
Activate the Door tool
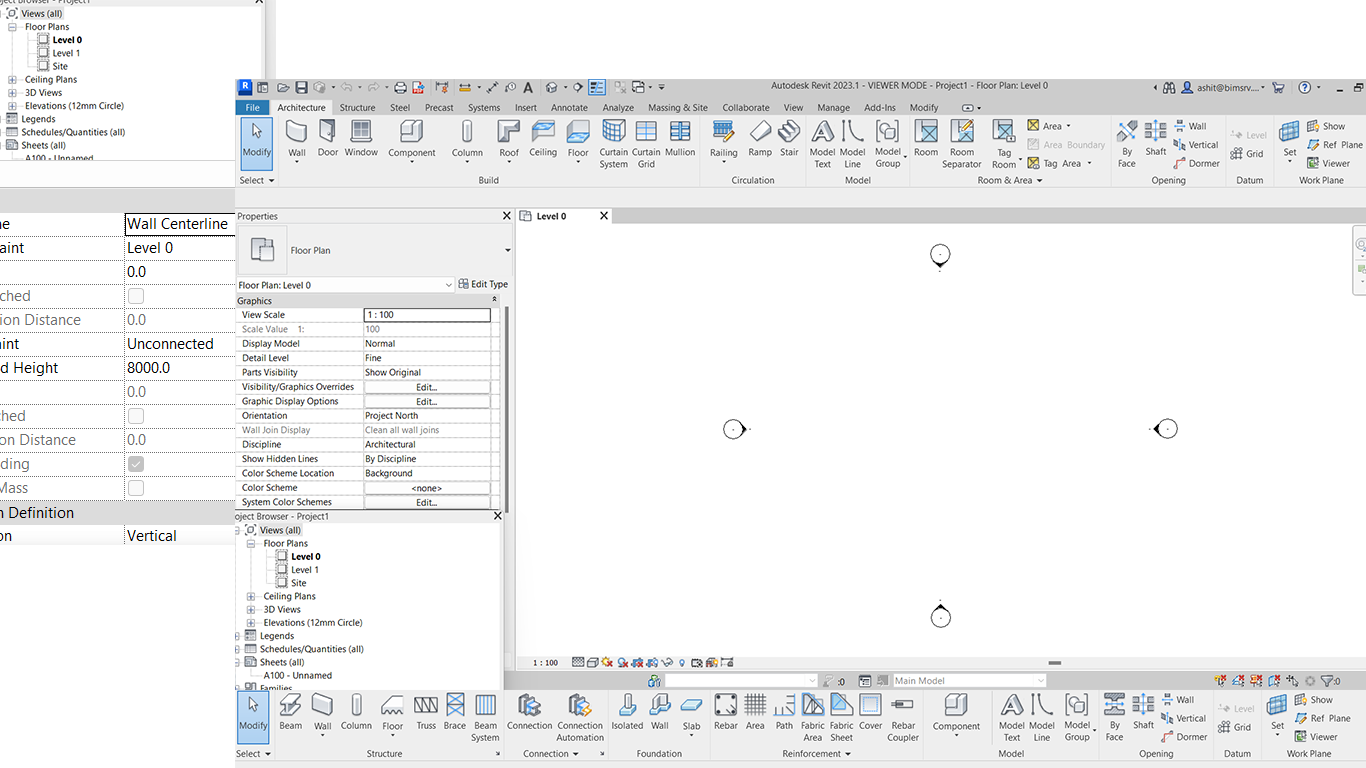pyautogui.click(x=328, y=140)
